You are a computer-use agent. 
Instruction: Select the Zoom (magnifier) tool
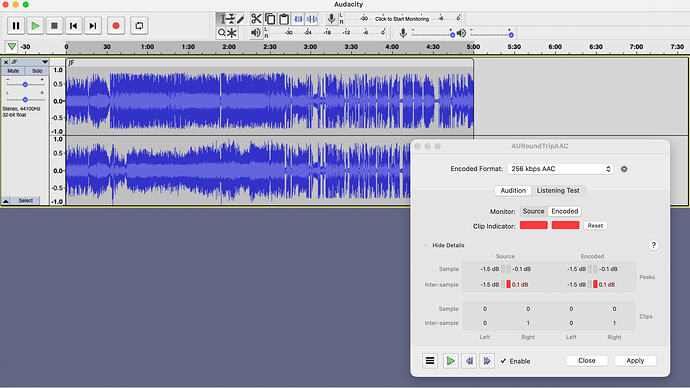[x=221, y=33]
